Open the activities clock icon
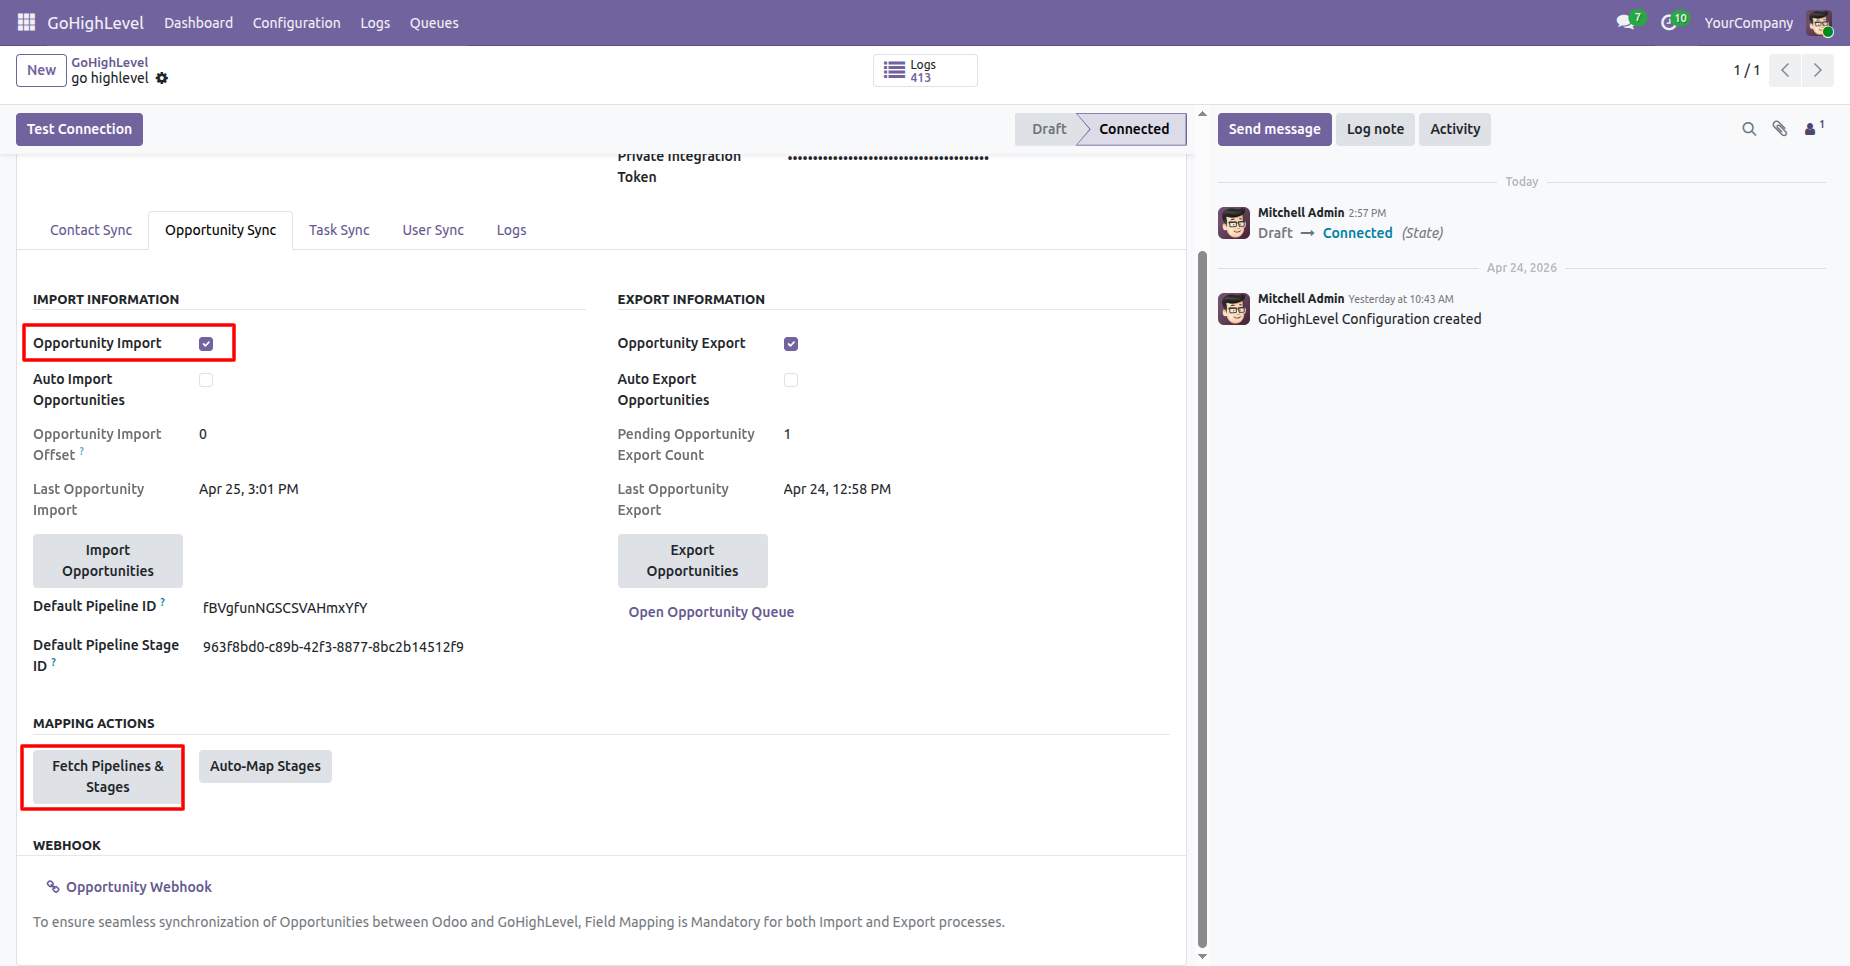This screenshot has height=966, width=1850. 1668,22
